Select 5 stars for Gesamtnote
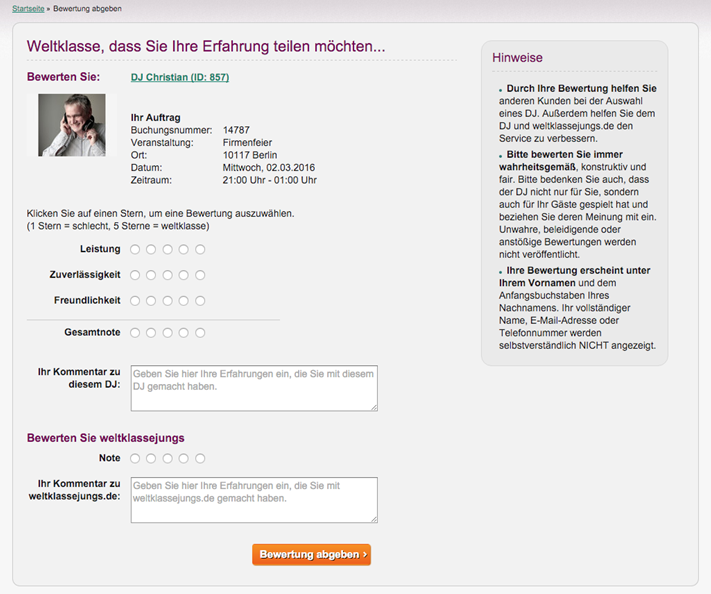The height and width of the screenshot is (594, 711). [x=200, y=333]
